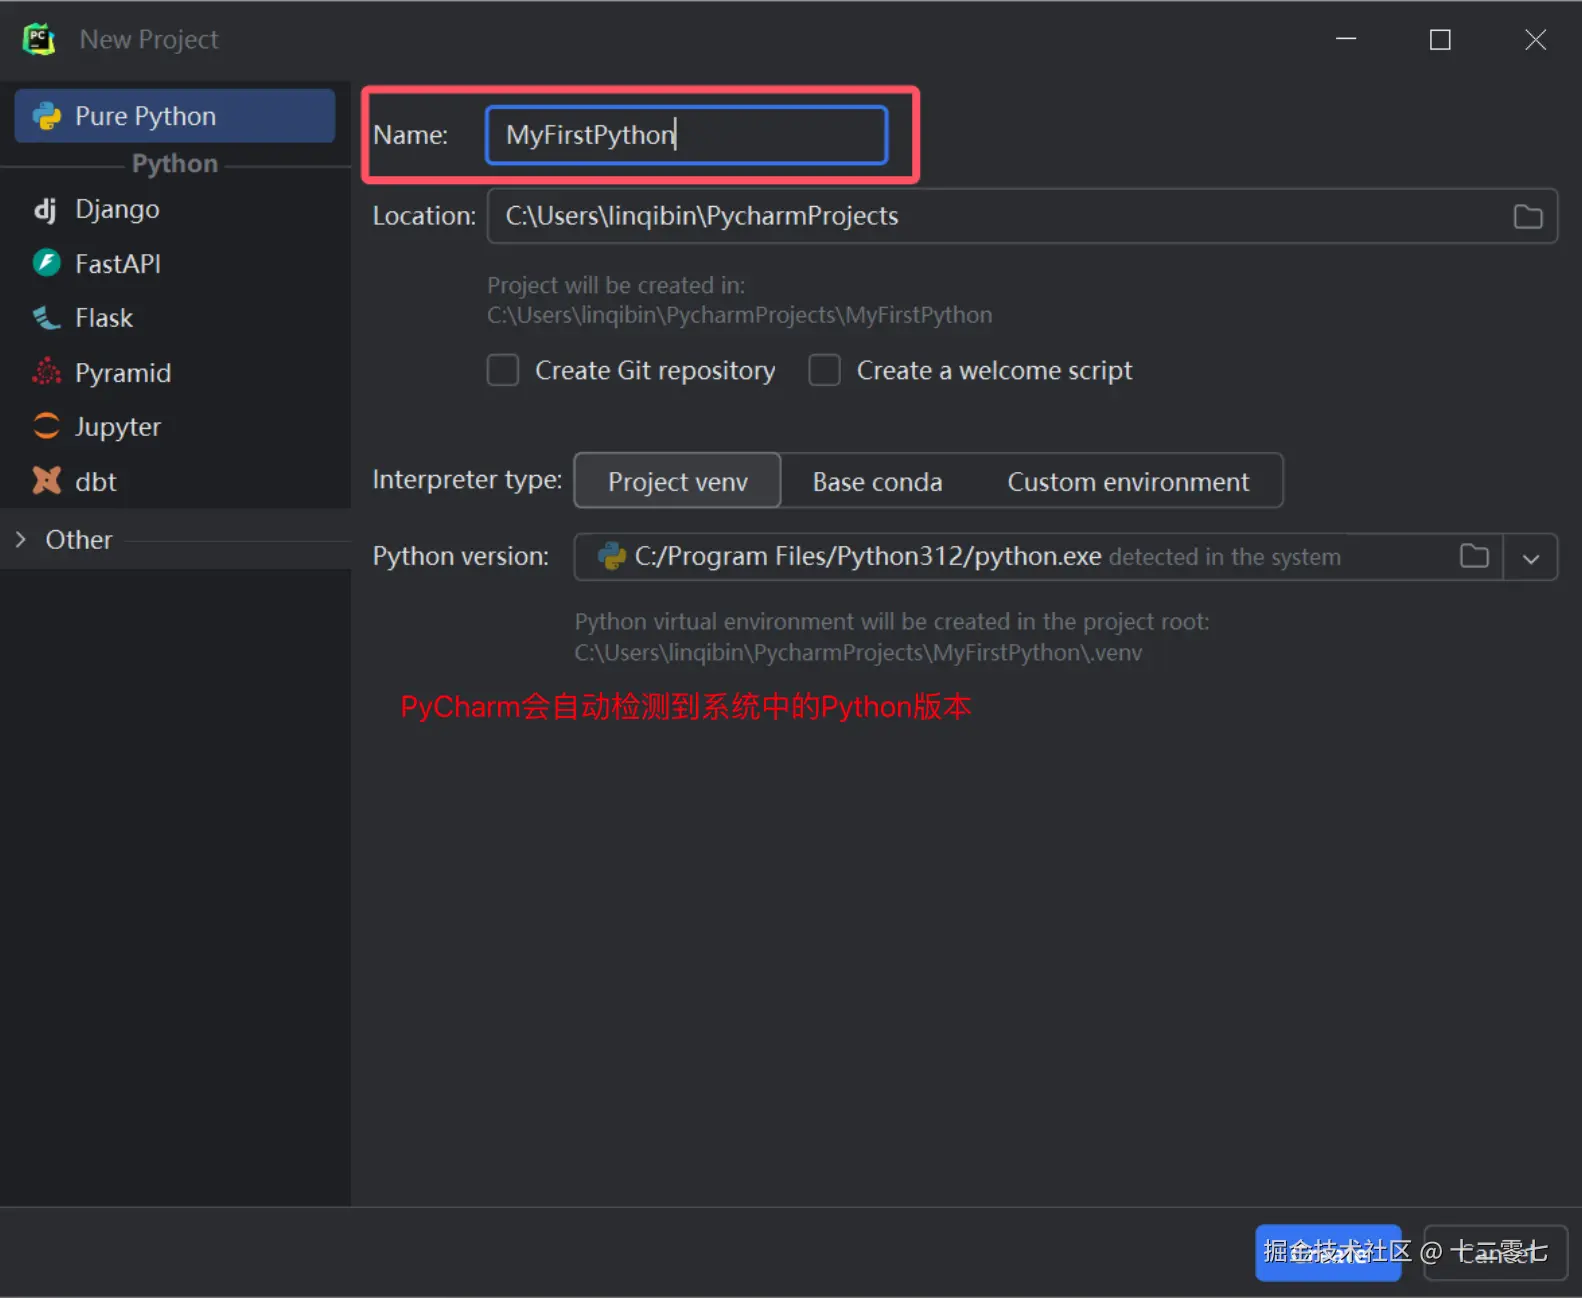Close the New Project dialog

[x=1535, y=39]
